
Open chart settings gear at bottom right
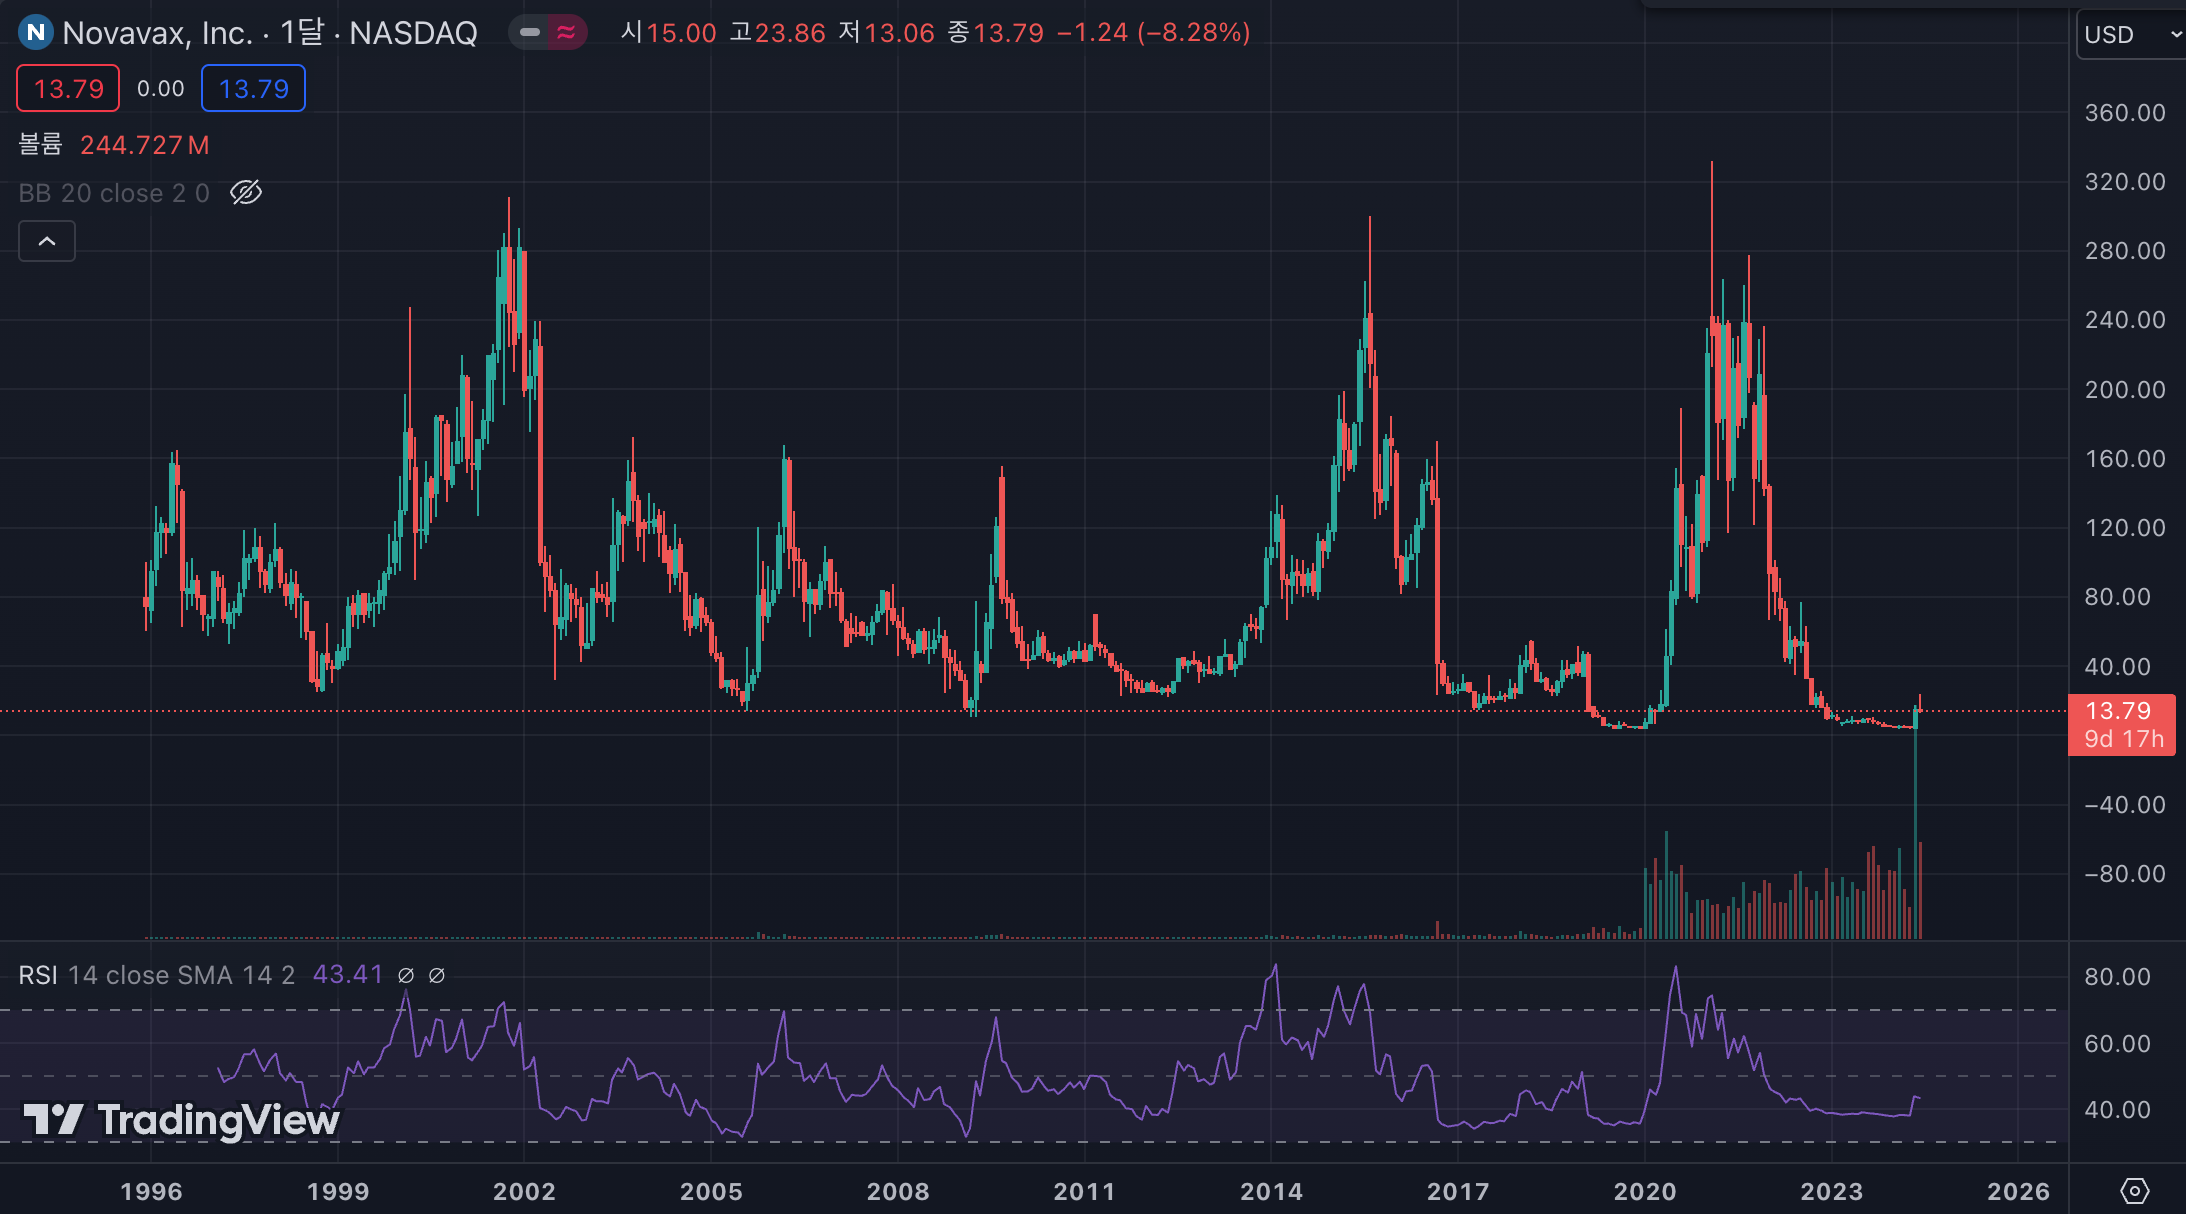click(2134, 1190)
